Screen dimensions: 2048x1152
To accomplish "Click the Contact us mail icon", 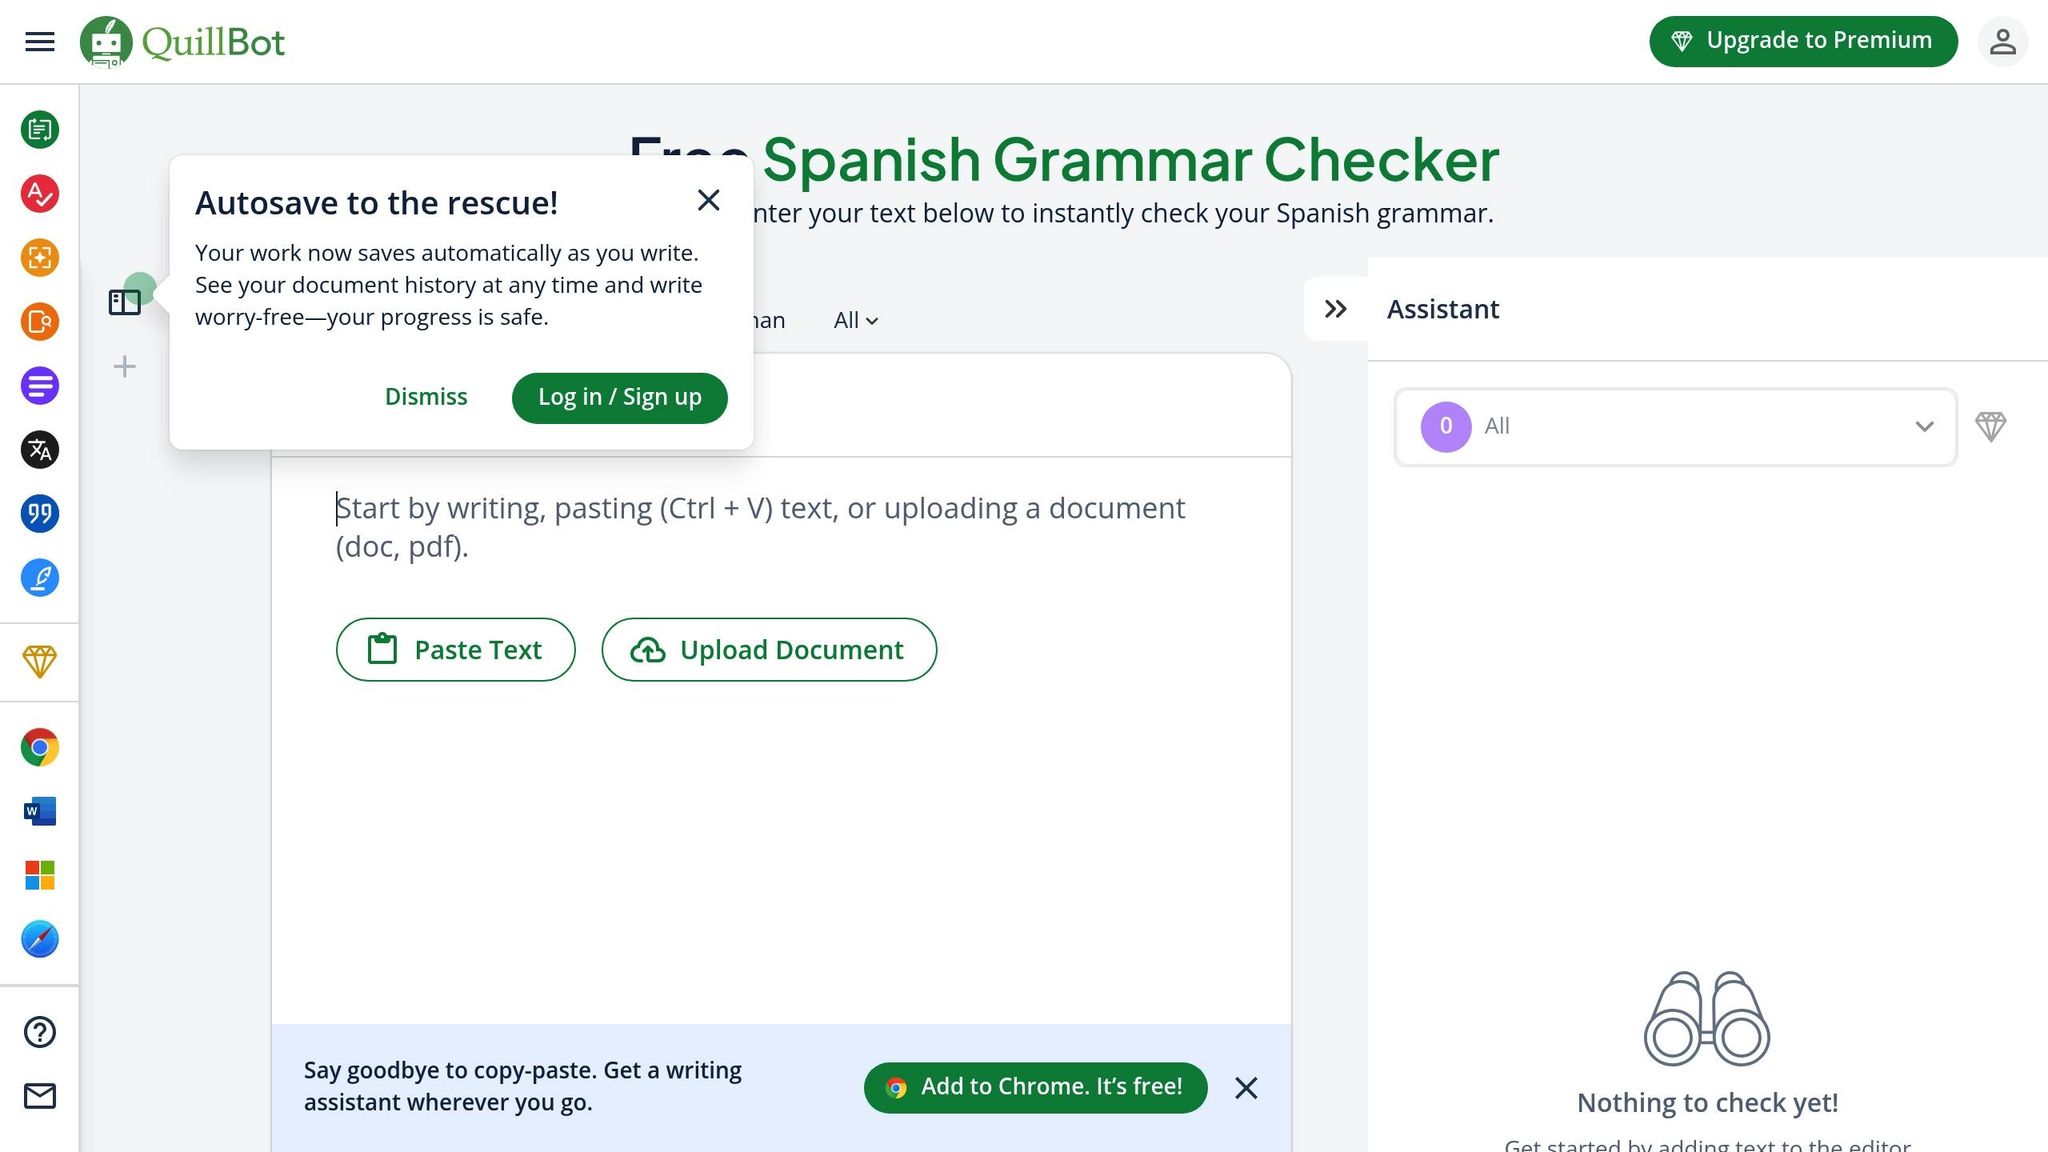I will [x=40, y=1096].
